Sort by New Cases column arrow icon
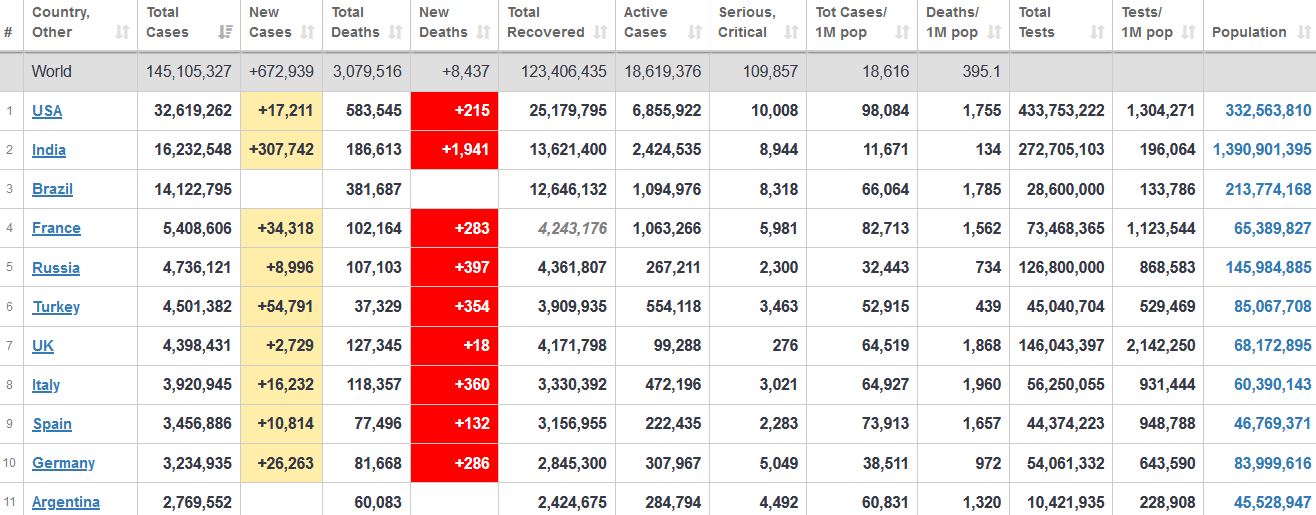1316x515 pixels. pos(308,32)
